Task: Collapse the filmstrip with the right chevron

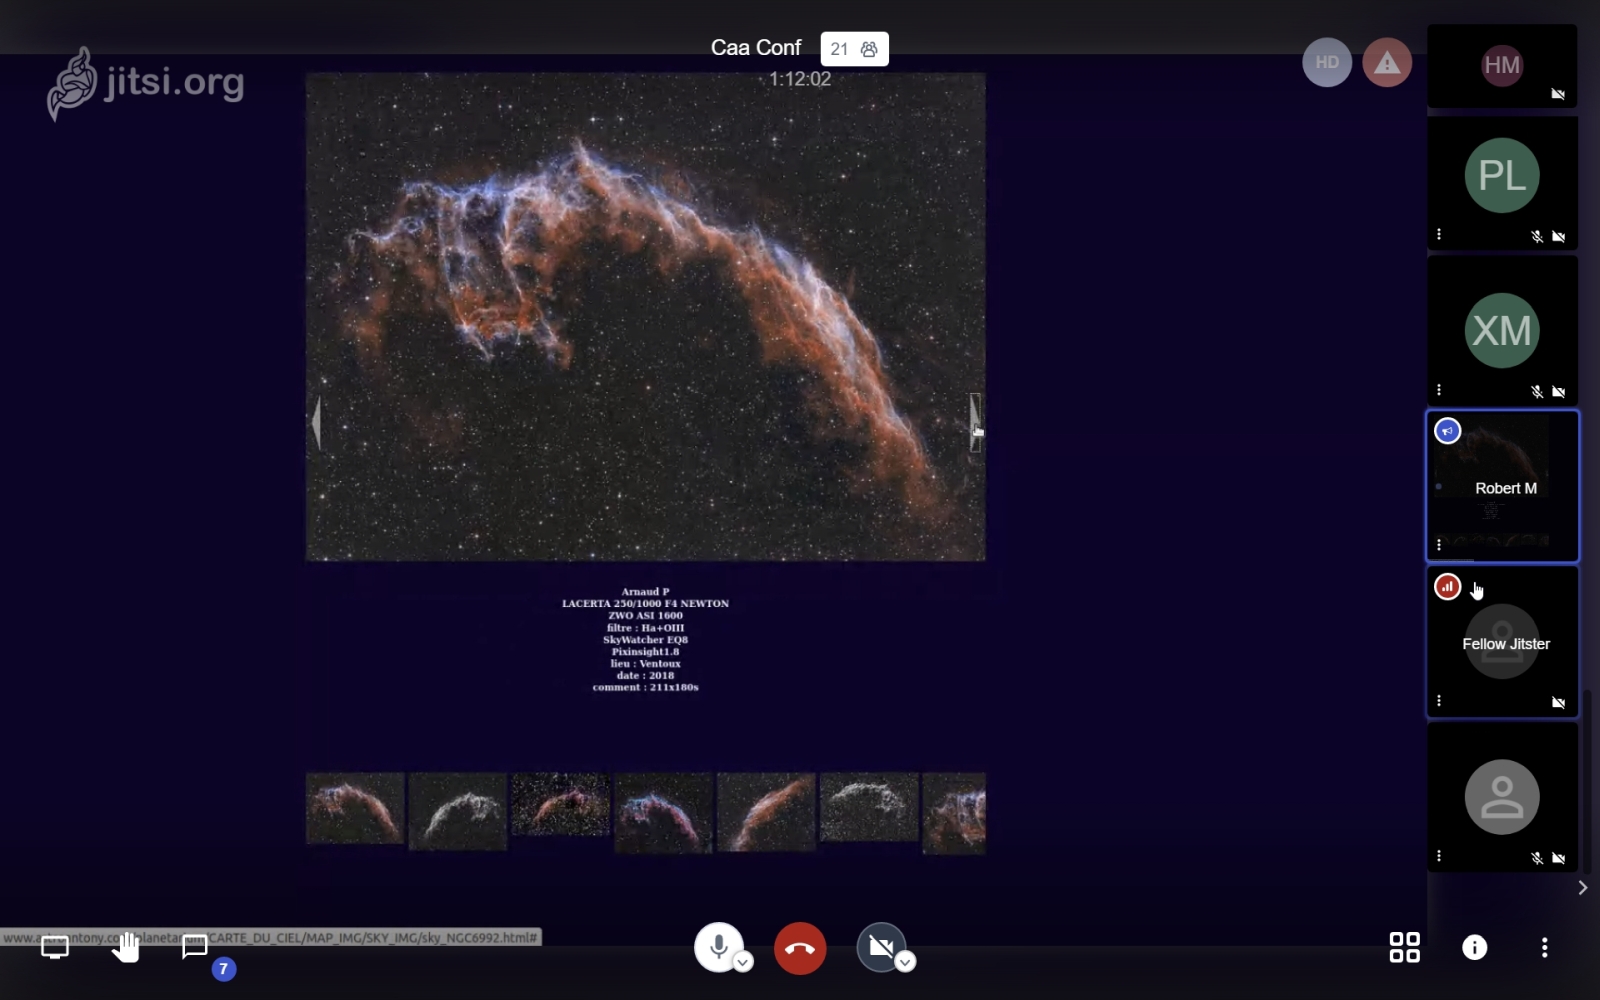Action: tap(1582, 888)
